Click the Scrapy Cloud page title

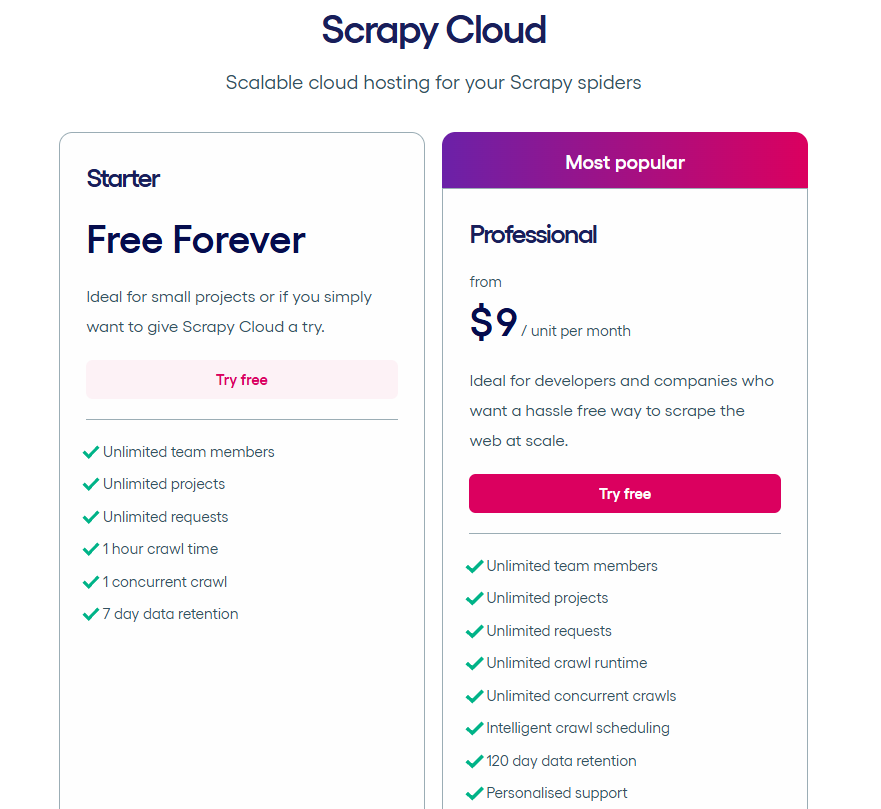[433, 31]
